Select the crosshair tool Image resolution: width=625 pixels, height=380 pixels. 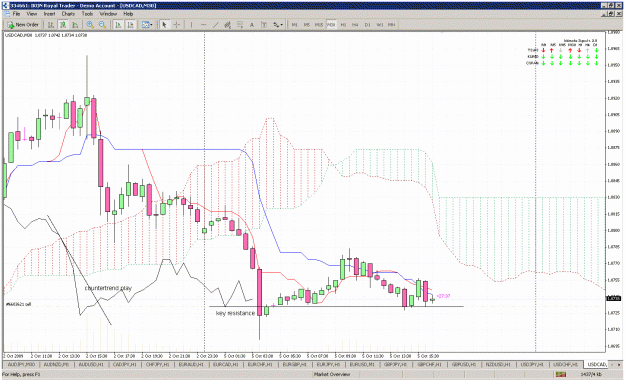[177, 25]
